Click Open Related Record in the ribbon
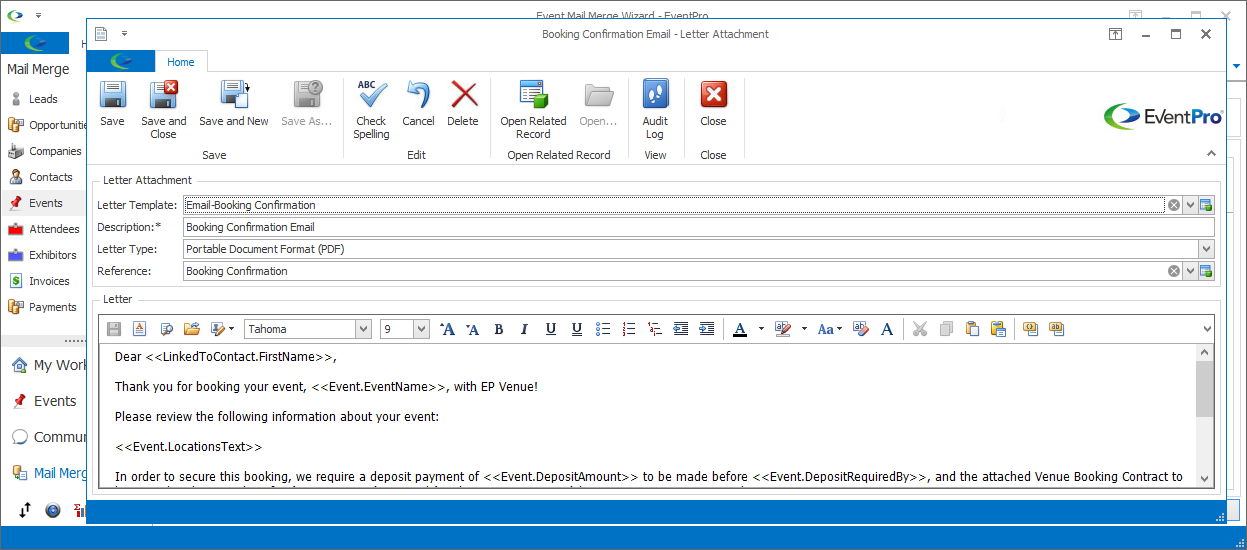 (x=533, y=110)
